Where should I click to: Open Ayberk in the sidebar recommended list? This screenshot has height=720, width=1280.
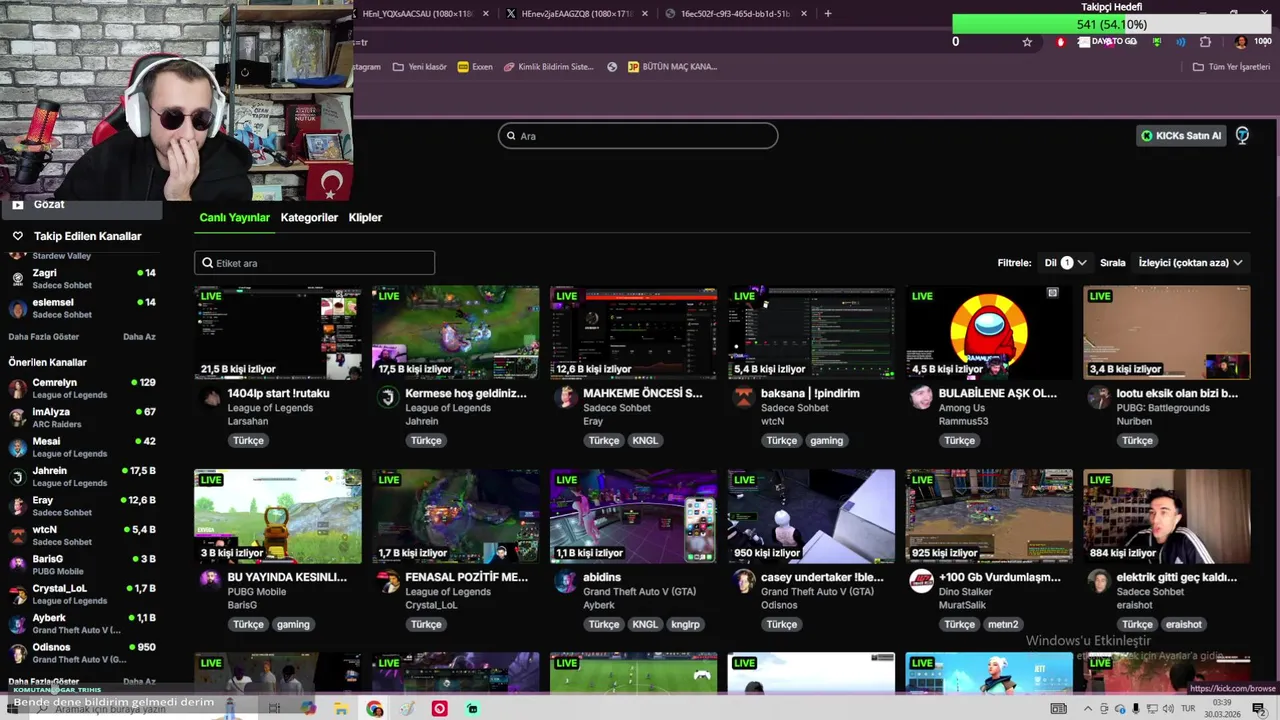82,623
